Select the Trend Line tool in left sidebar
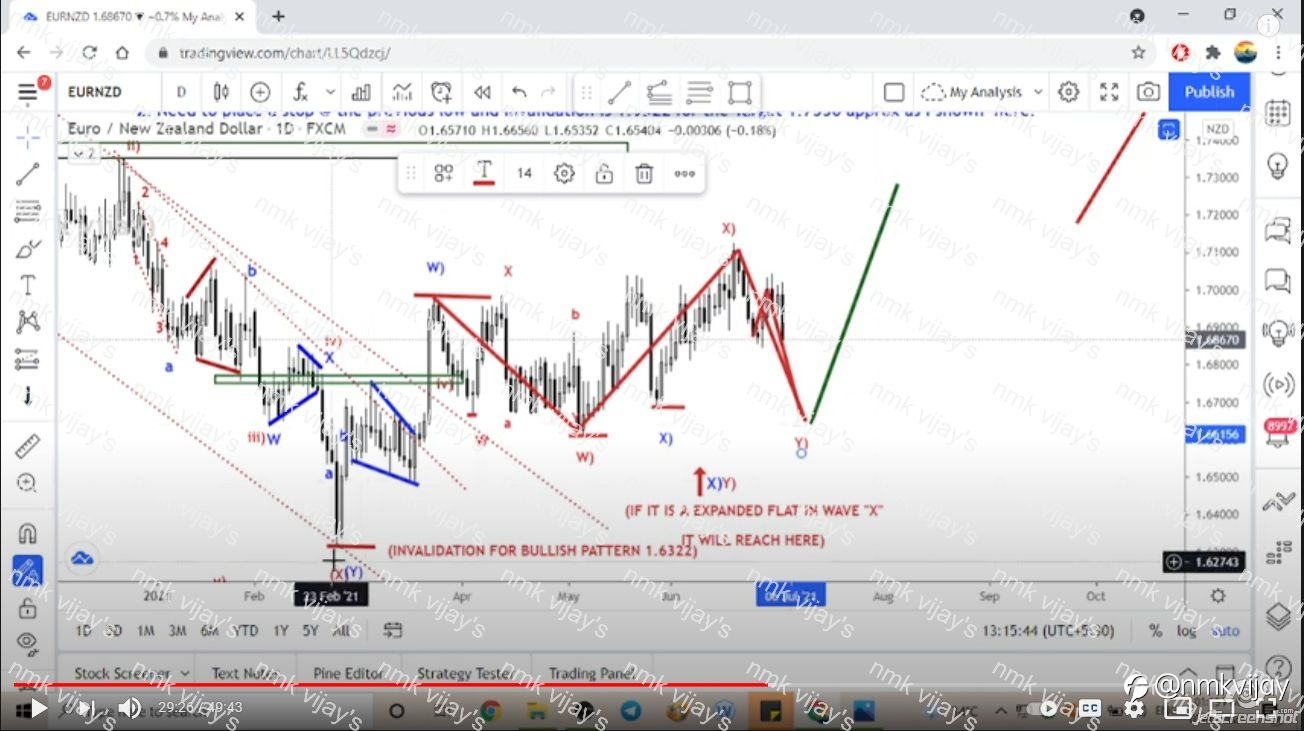 27,174
